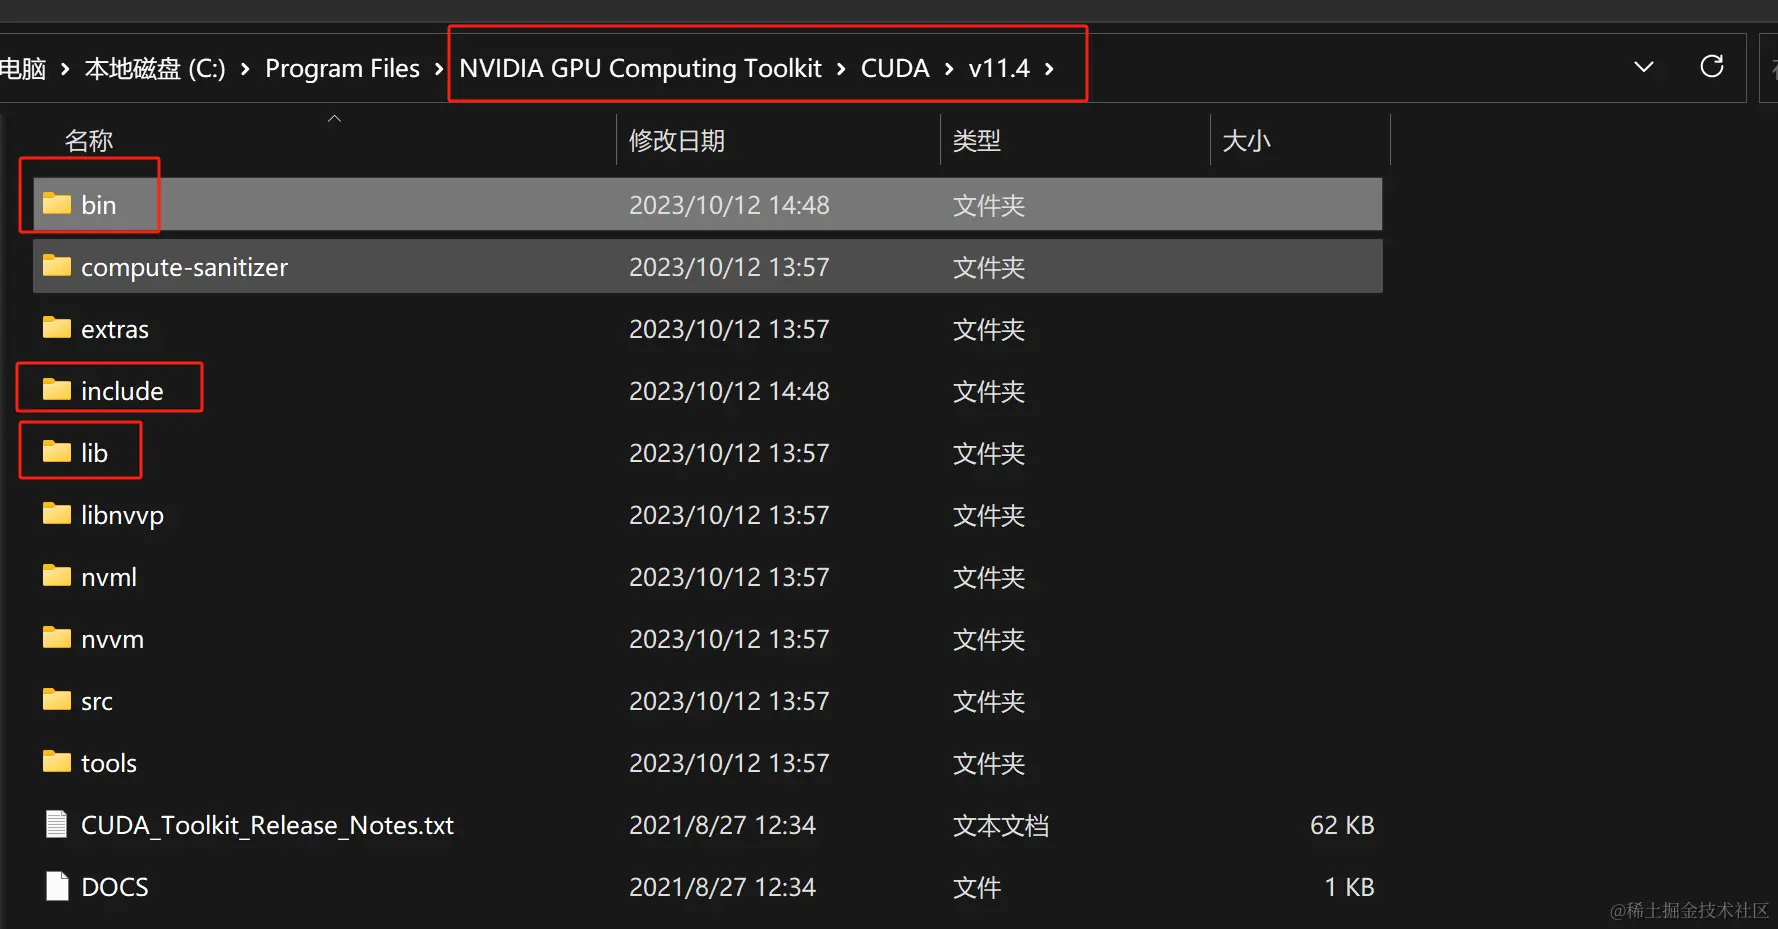Click the DOCS file icon

point(57,886)
